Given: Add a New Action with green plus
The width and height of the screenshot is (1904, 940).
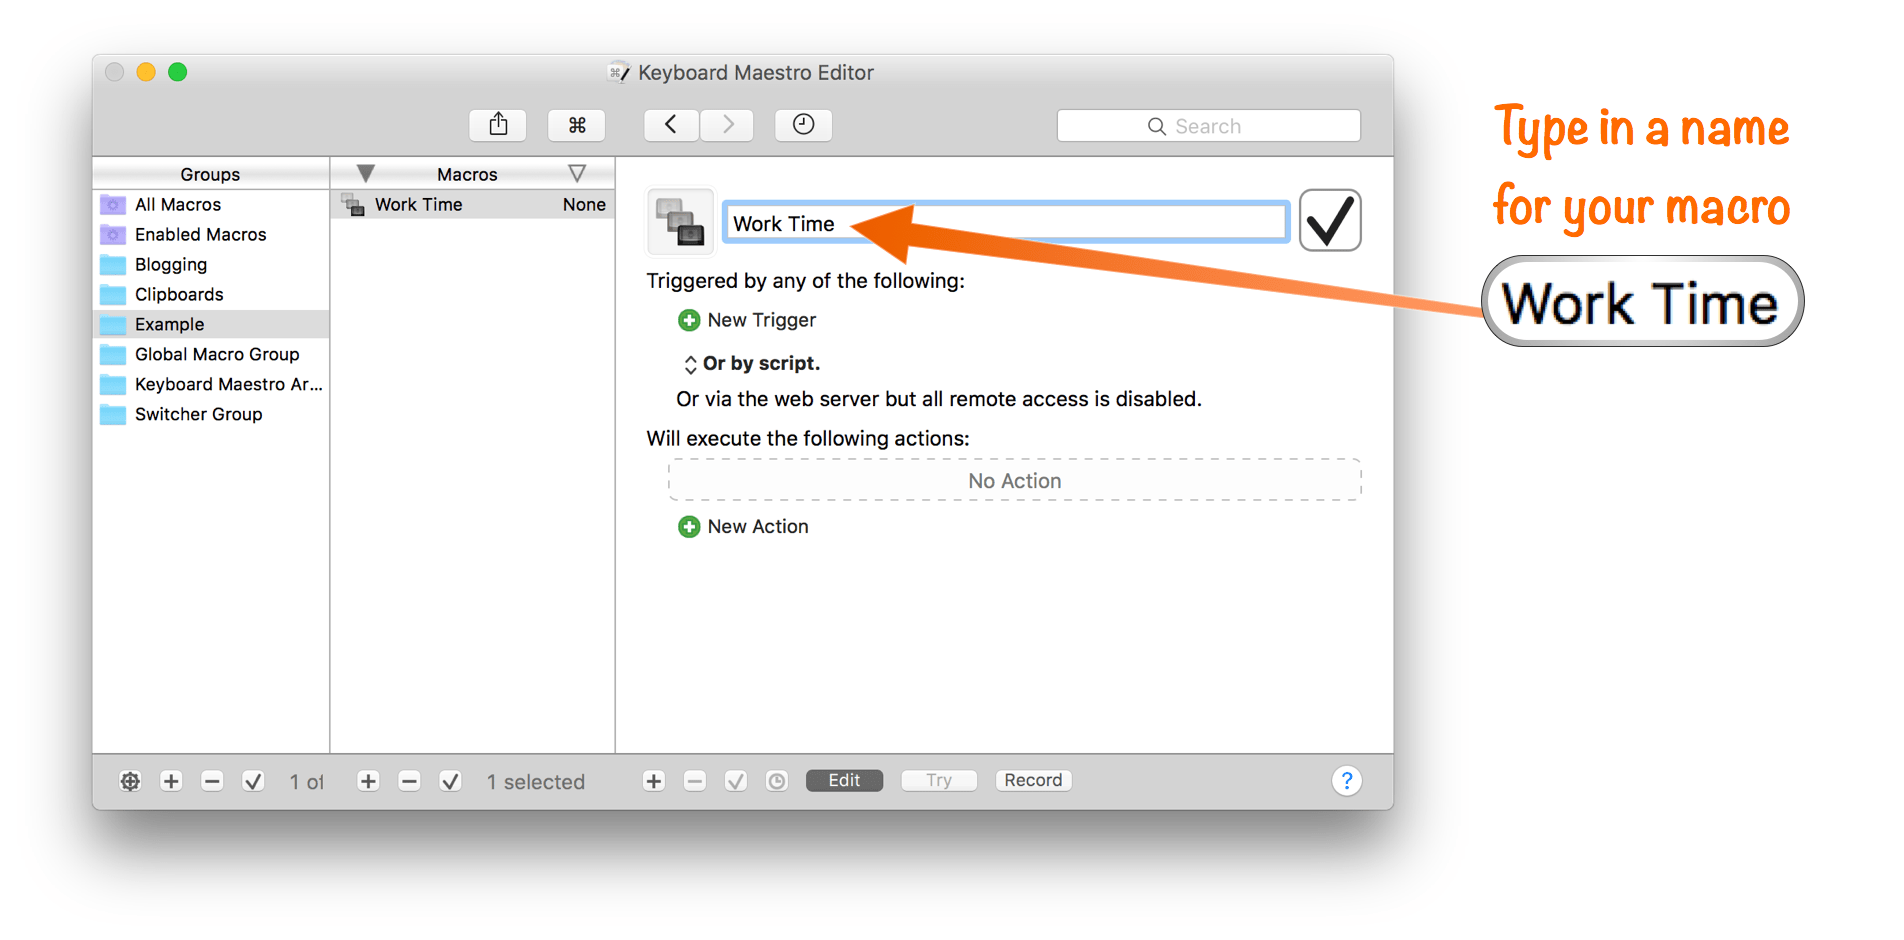Looking at the screenshot, I should (689, 527).
